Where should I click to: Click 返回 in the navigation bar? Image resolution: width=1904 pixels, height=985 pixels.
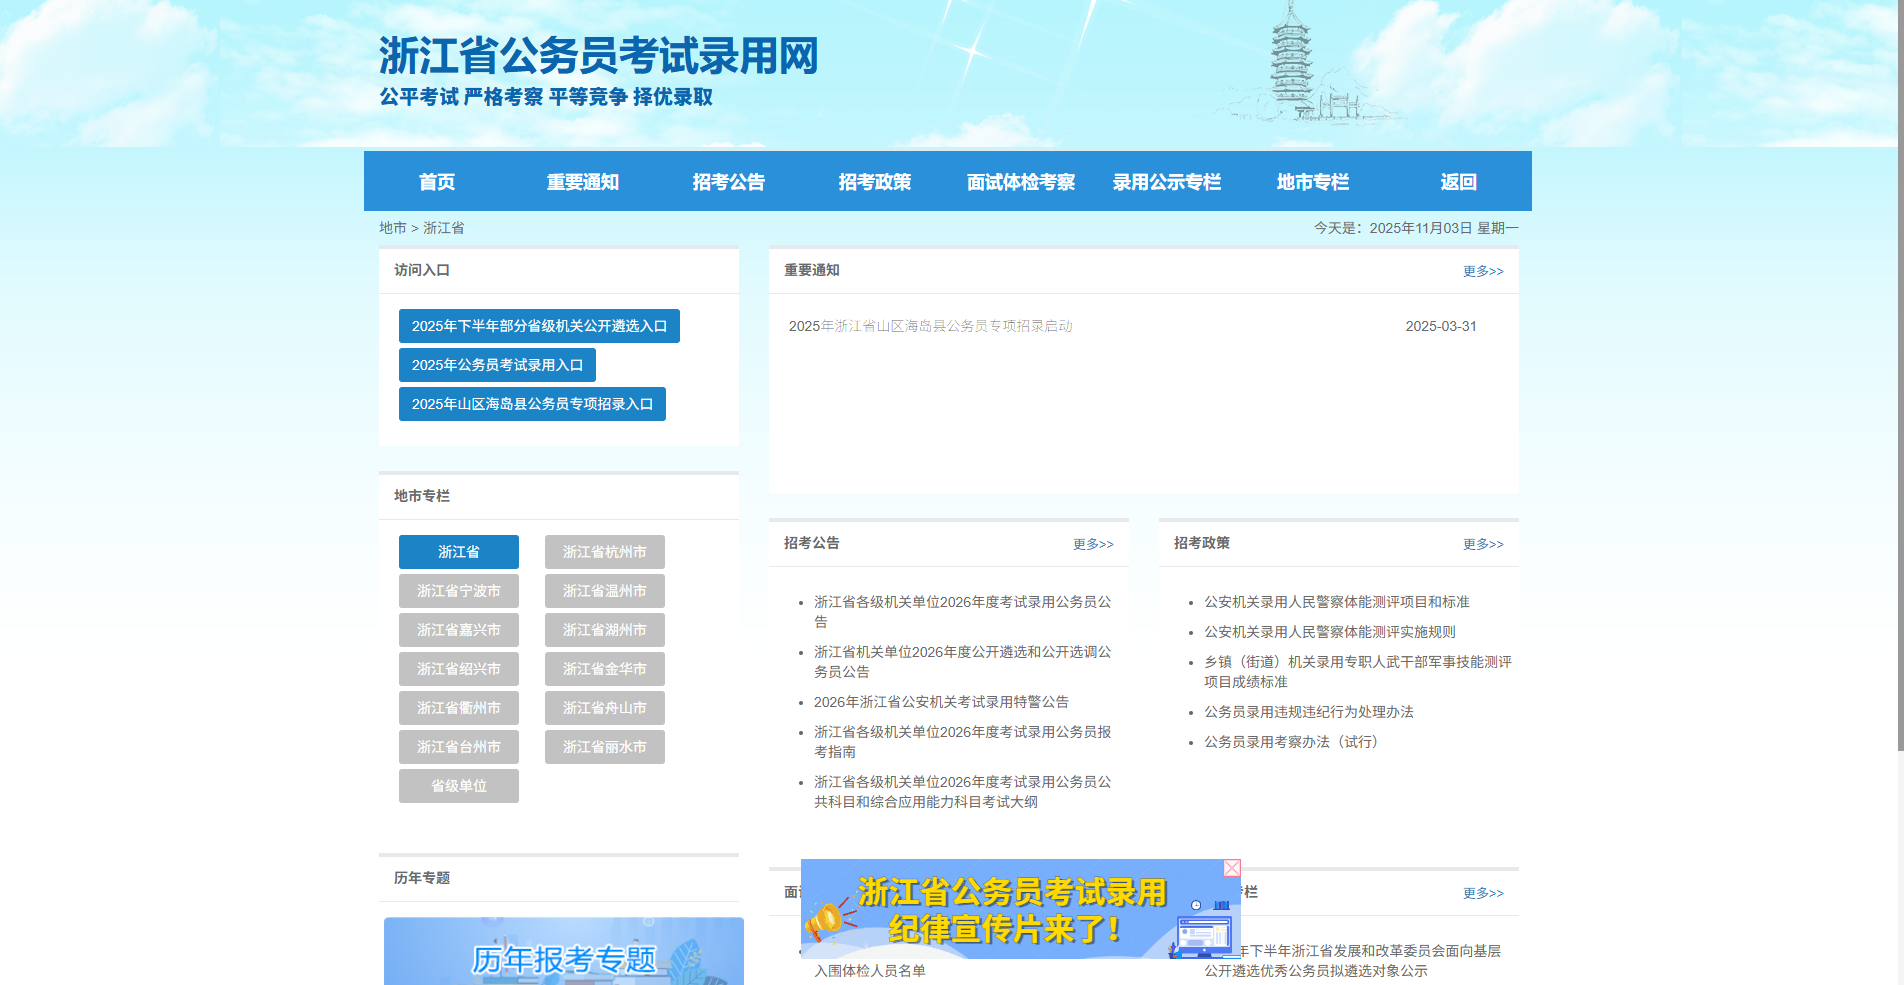[1459, 181]
